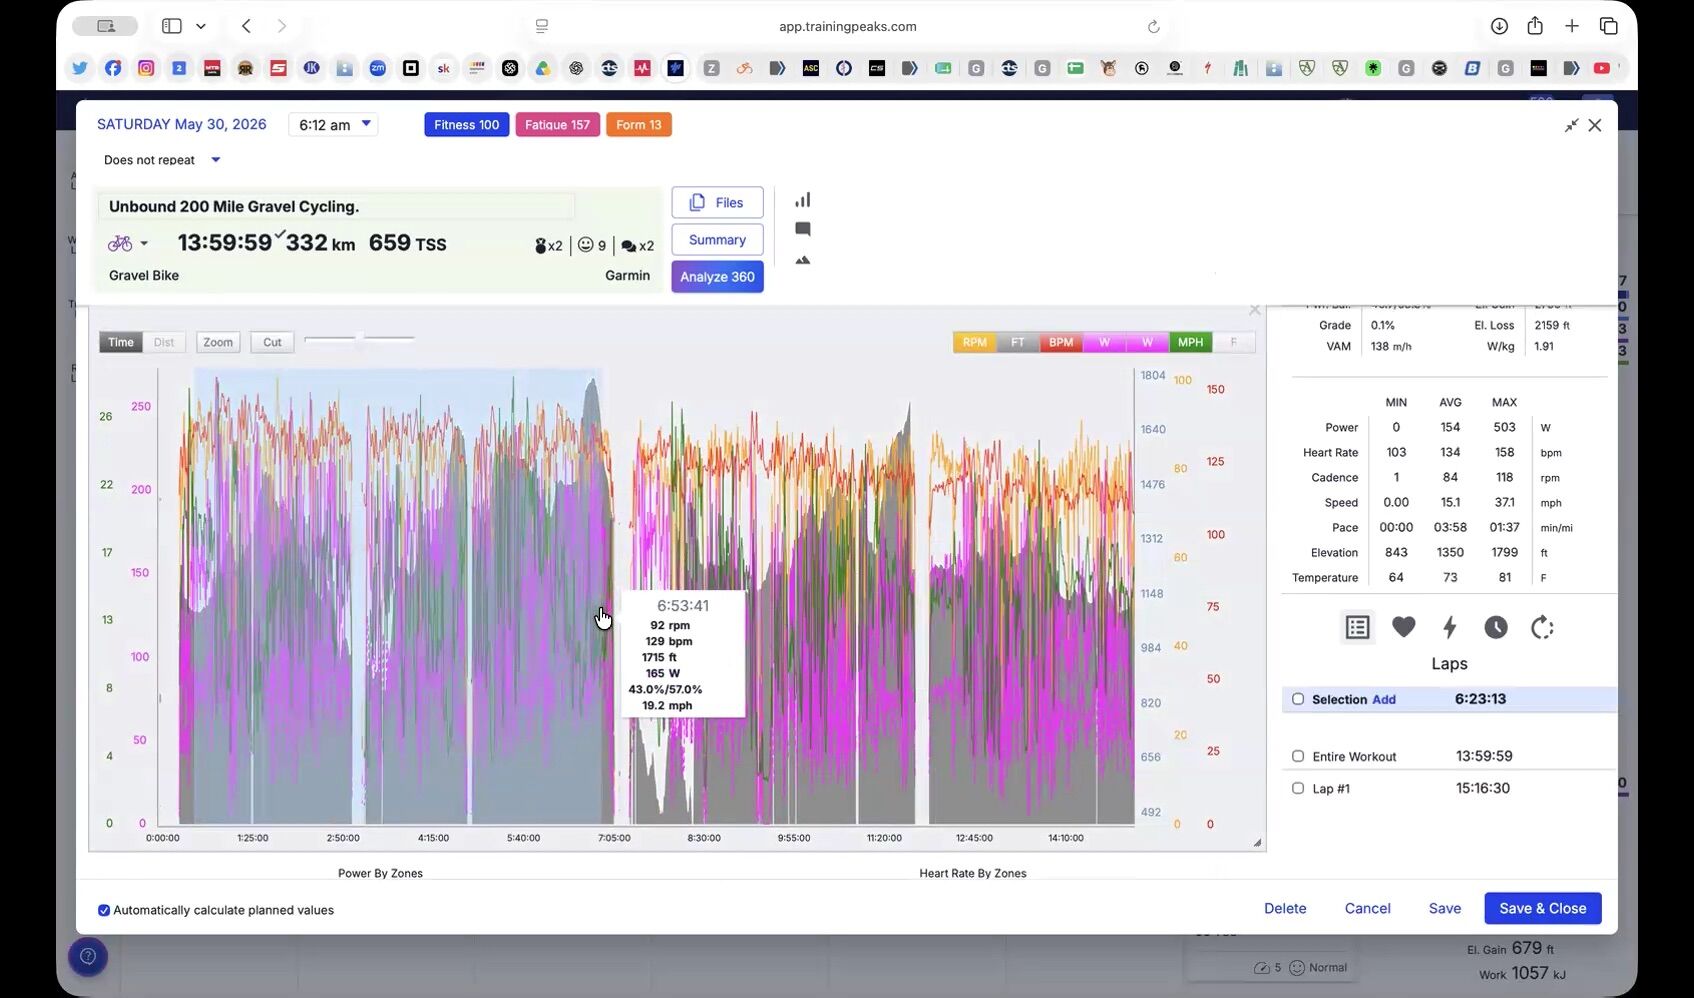Show the peak time clock icon
Screen dimensions: 1694x998
pyautogui.click(x=1496, y=627)
